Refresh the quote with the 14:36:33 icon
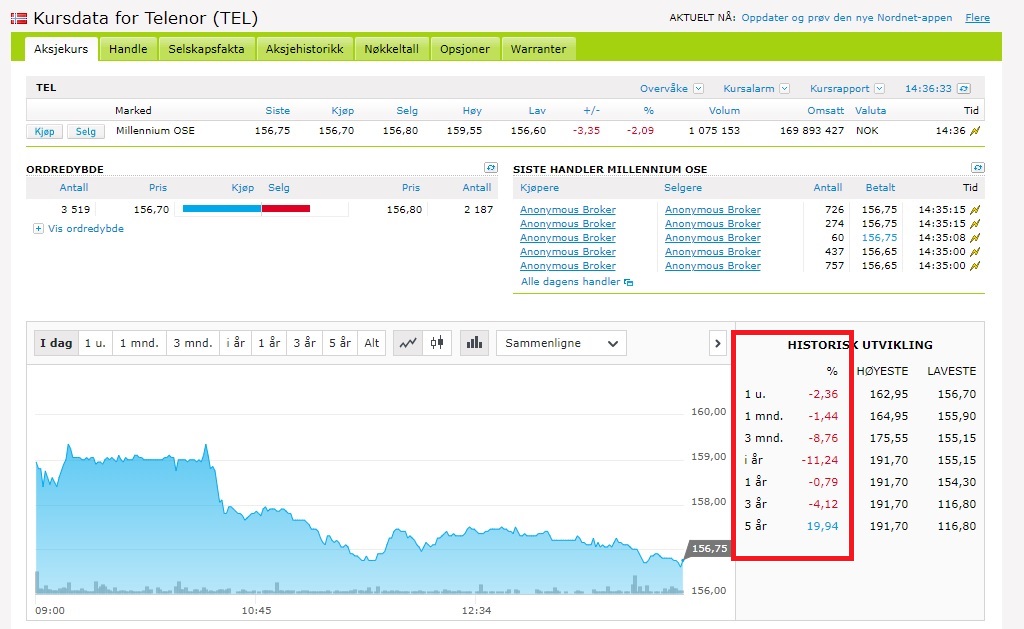The image size is (1024, 629). tap(964, 88)
